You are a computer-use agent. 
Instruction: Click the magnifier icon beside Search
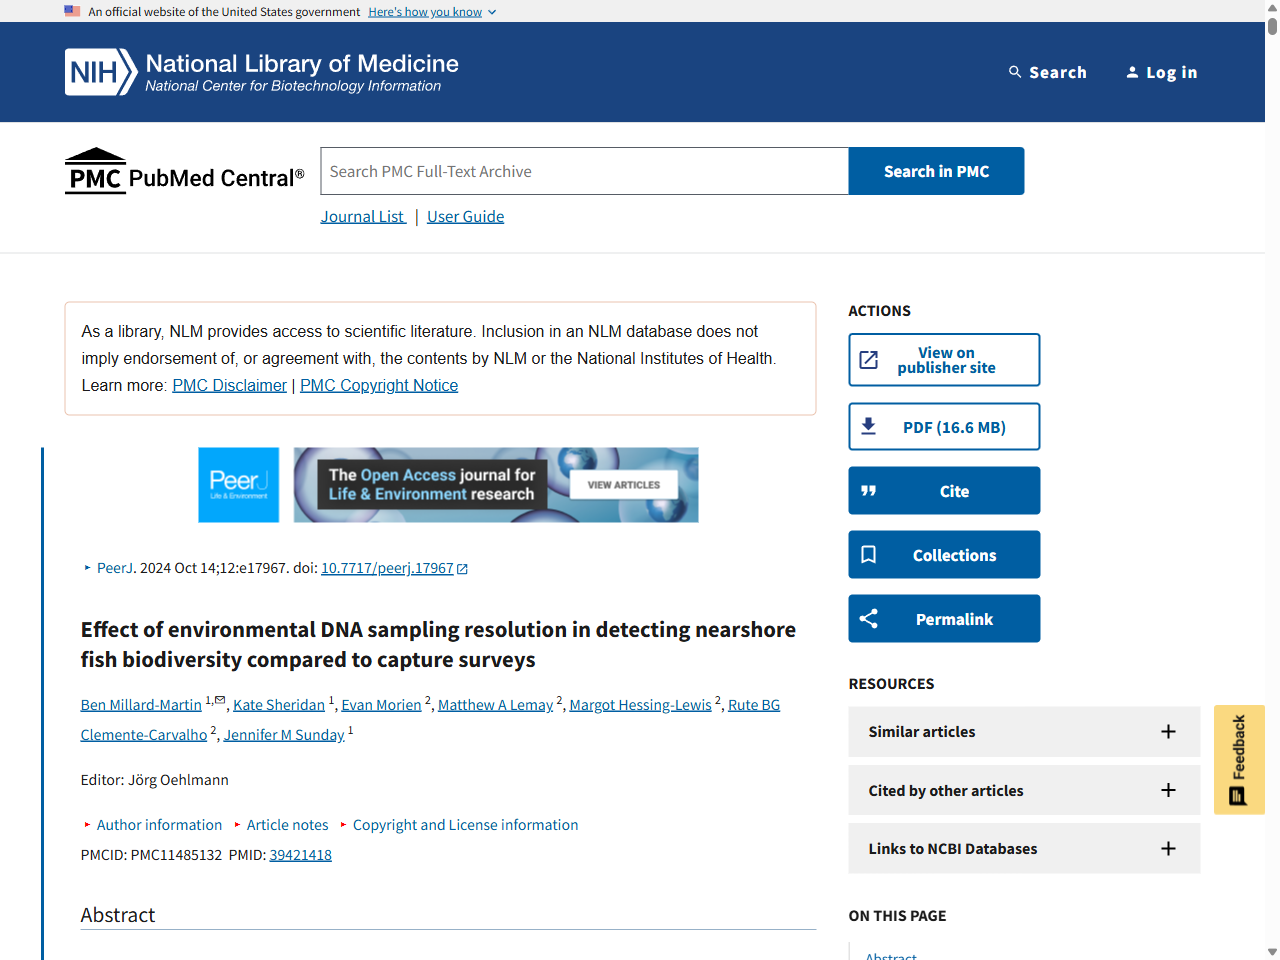(x=1015, y=72)
